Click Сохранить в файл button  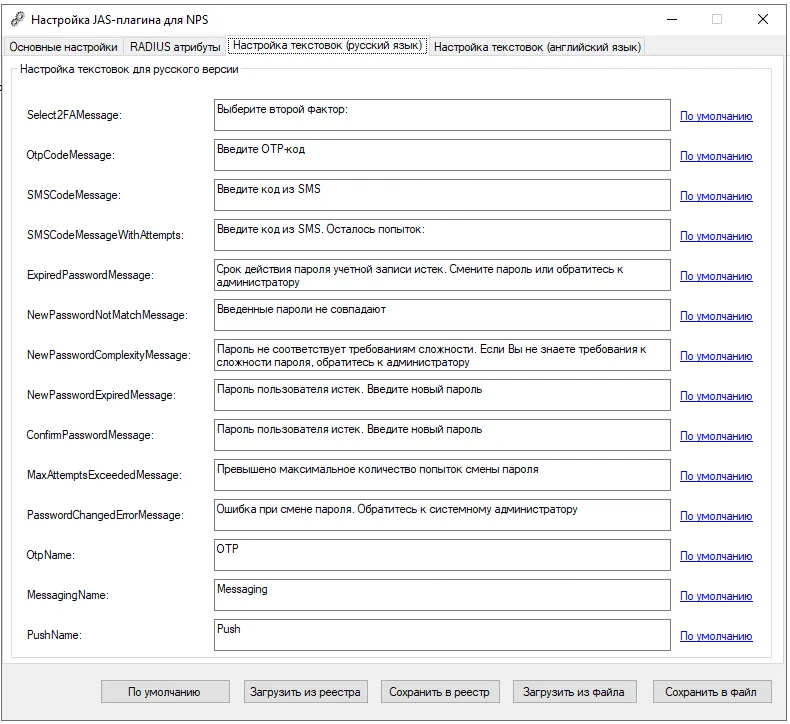pyautogui.click(x=711, y=692)
